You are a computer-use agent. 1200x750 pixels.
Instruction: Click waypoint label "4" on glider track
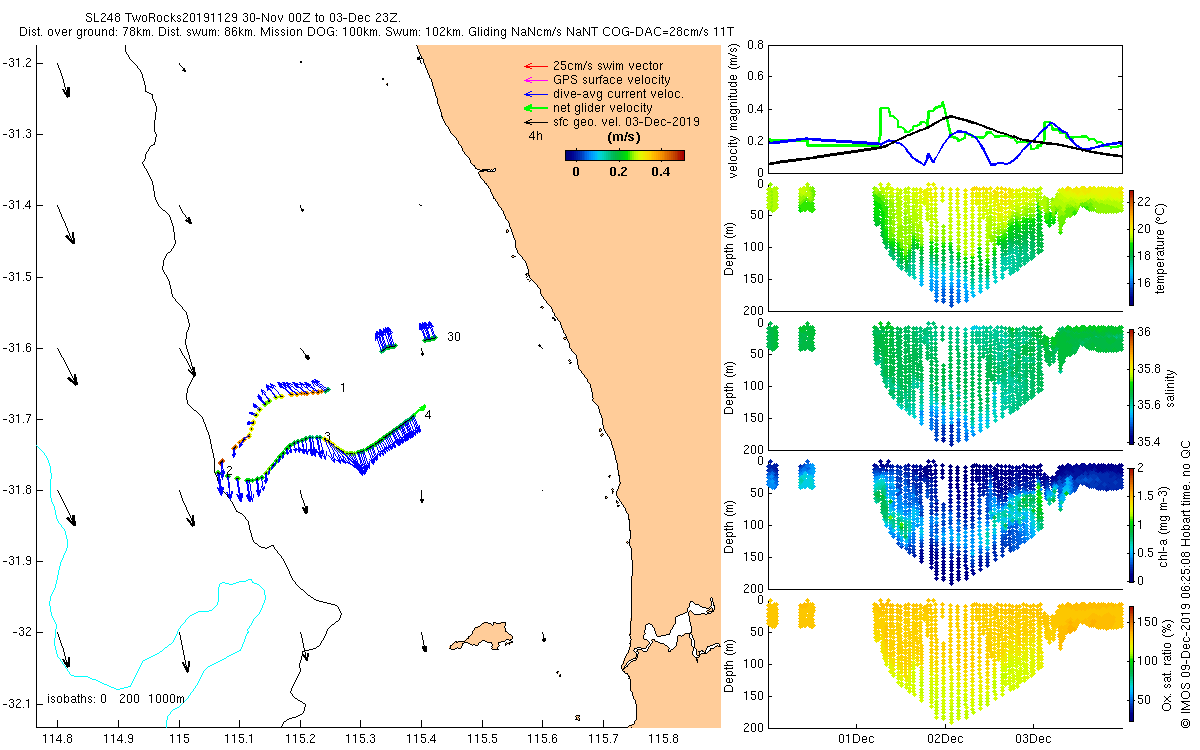(428, 413)
